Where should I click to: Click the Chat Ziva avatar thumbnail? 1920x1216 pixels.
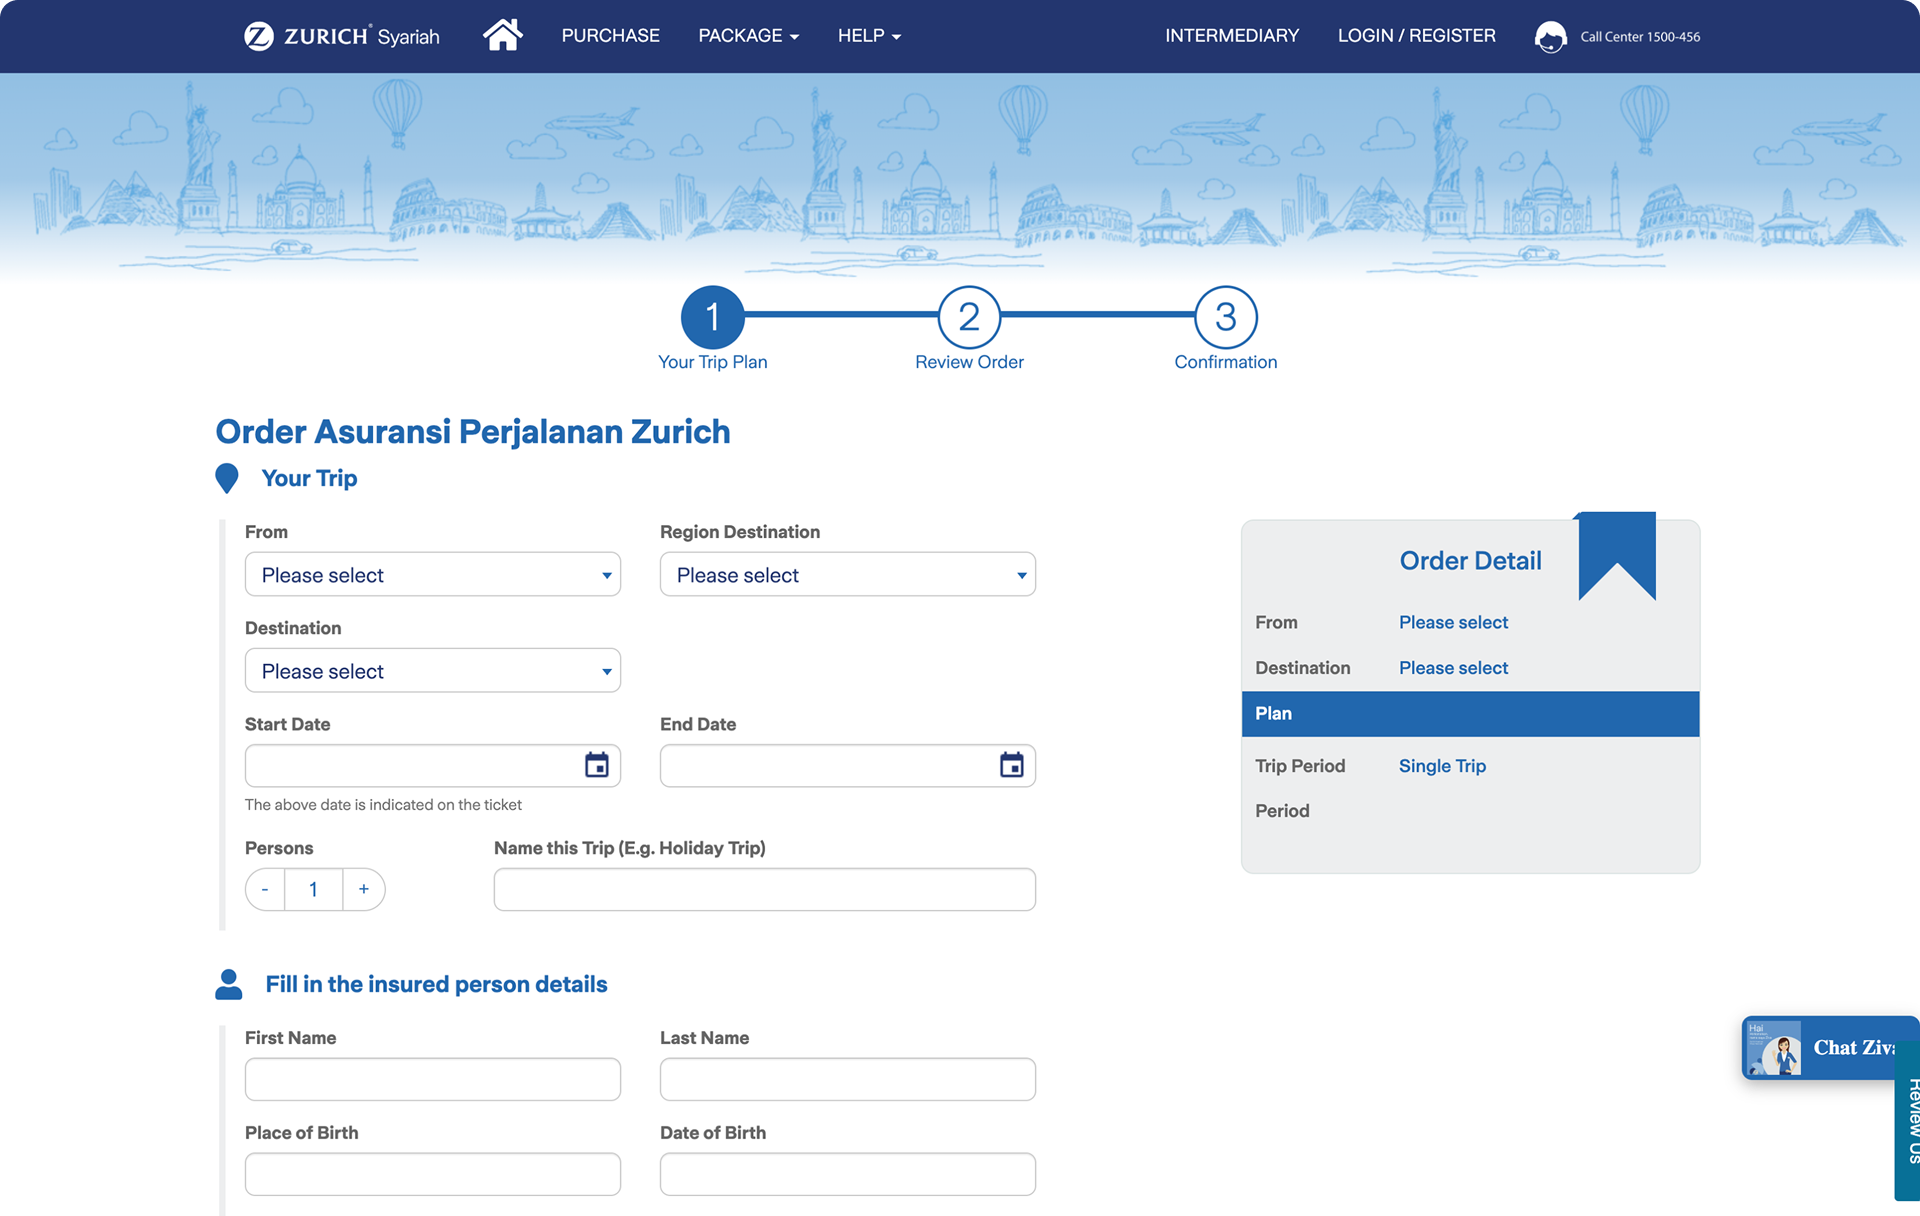[1774, 1048]
